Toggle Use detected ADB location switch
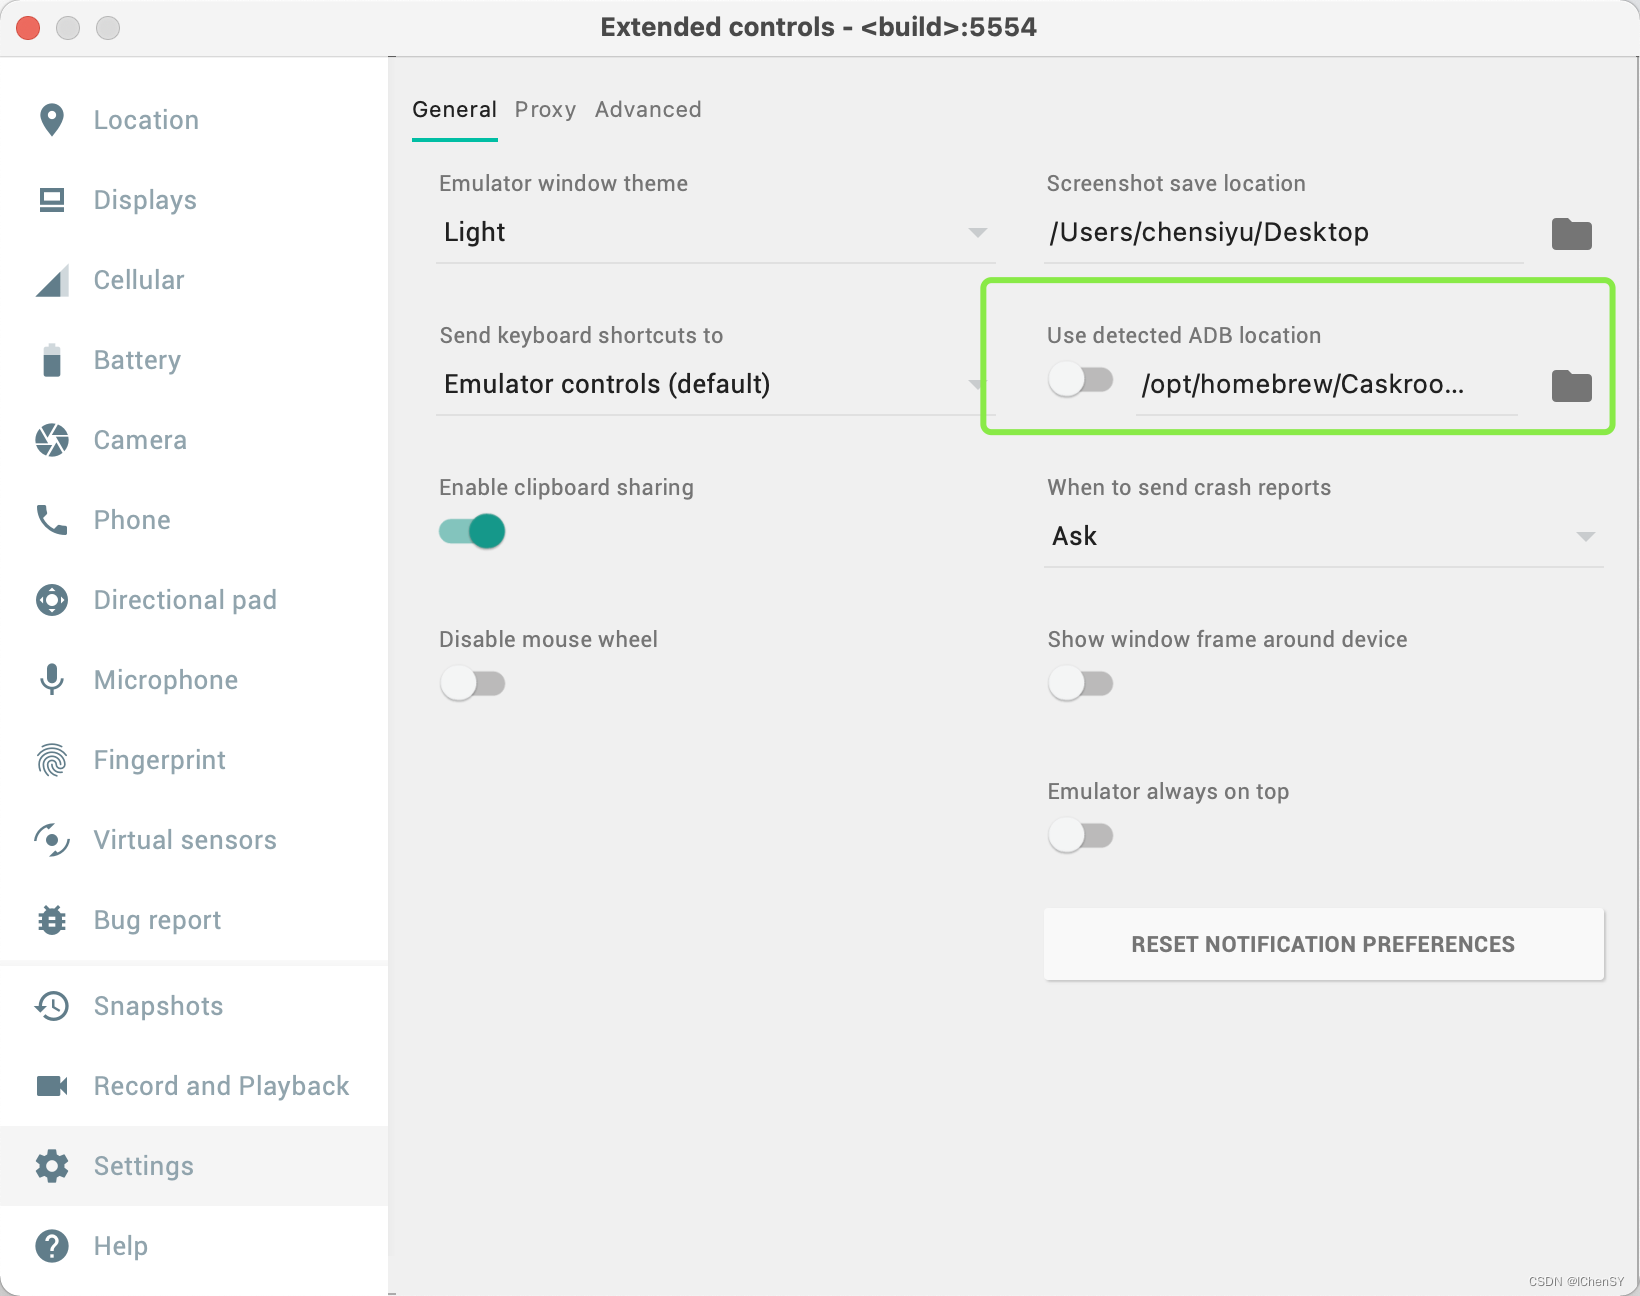 click(1081, 380)
